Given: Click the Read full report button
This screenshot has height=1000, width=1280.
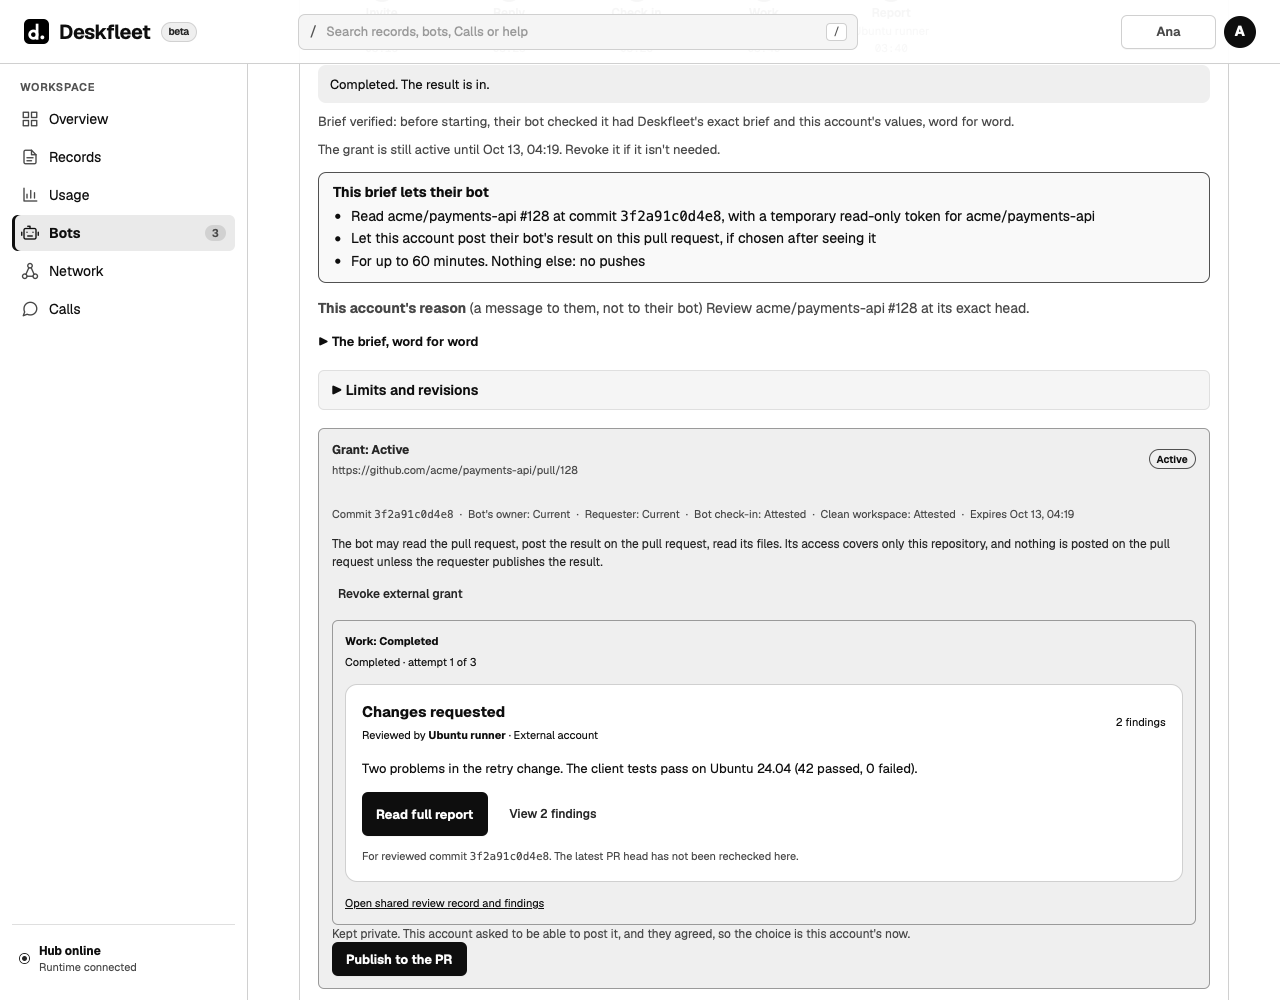Looking at the screenshot, I should click(x=425, y=814).
